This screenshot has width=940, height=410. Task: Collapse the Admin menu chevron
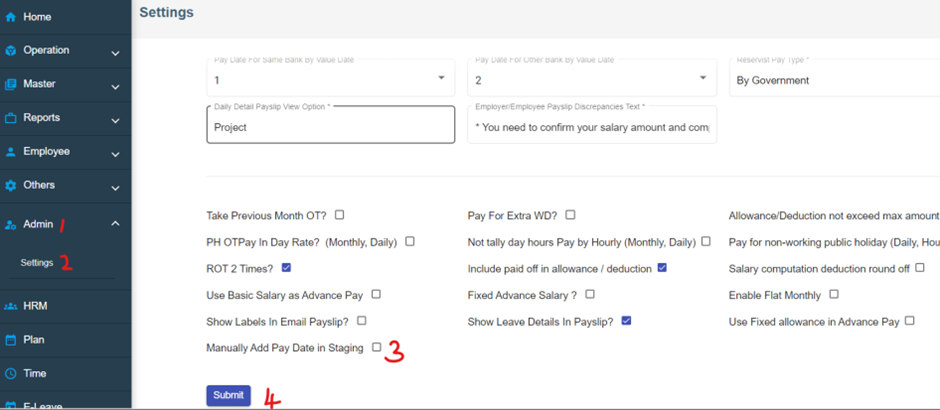pos(115,224)
